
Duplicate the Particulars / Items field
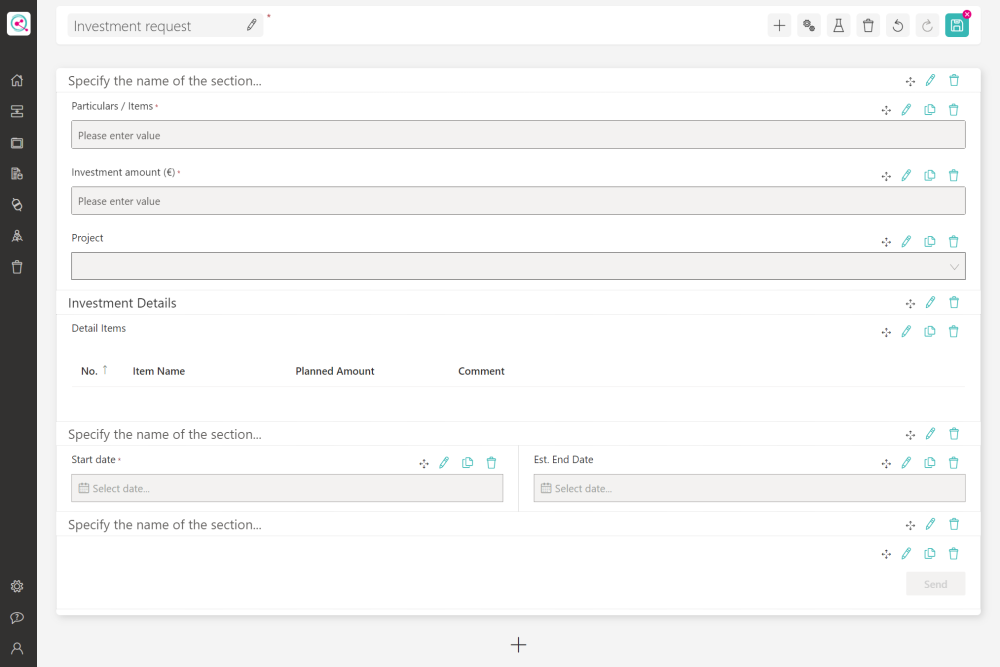click(x=930, y=110)
